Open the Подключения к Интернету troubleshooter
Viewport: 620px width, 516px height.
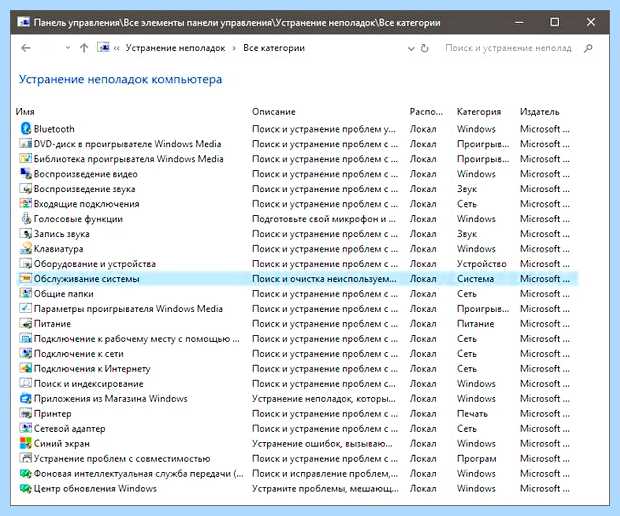point(92,369)
